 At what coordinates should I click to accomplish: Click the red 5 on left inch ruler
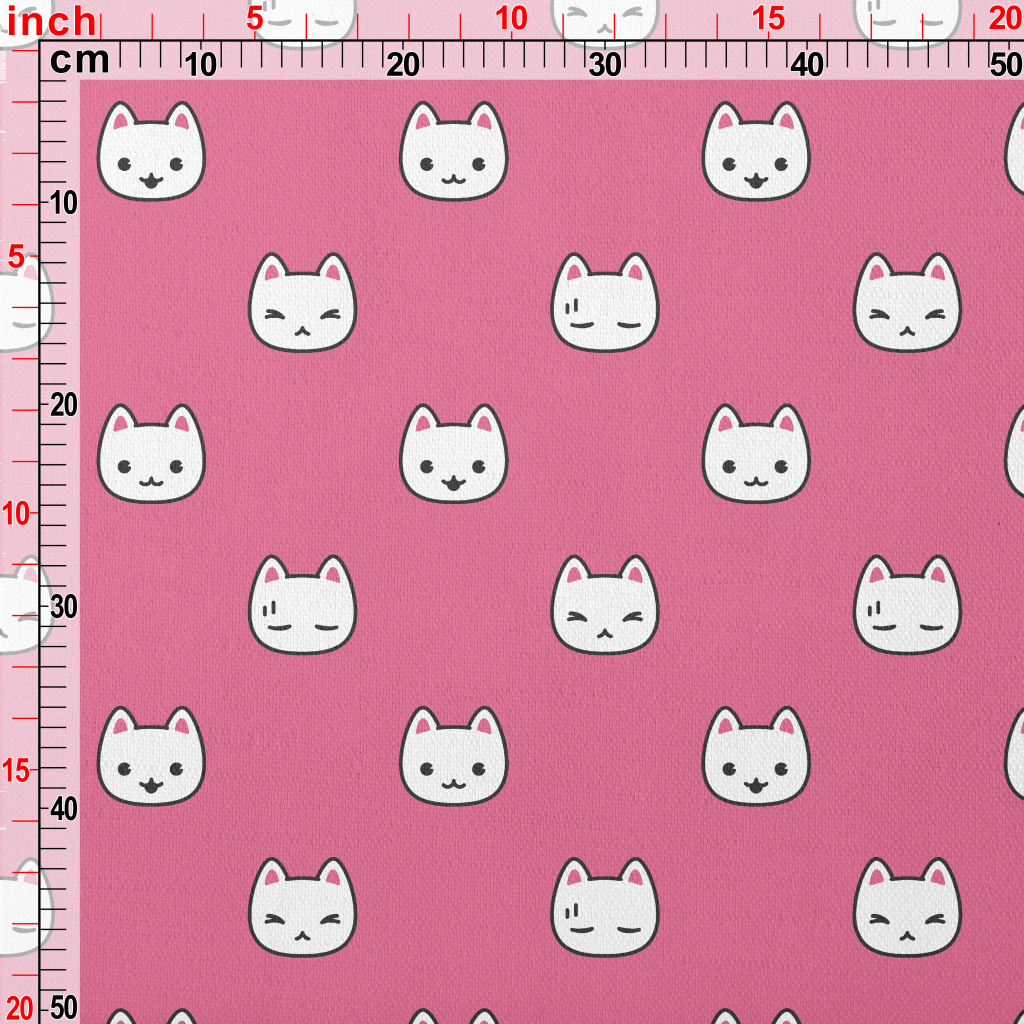click(x=17, y=258)
